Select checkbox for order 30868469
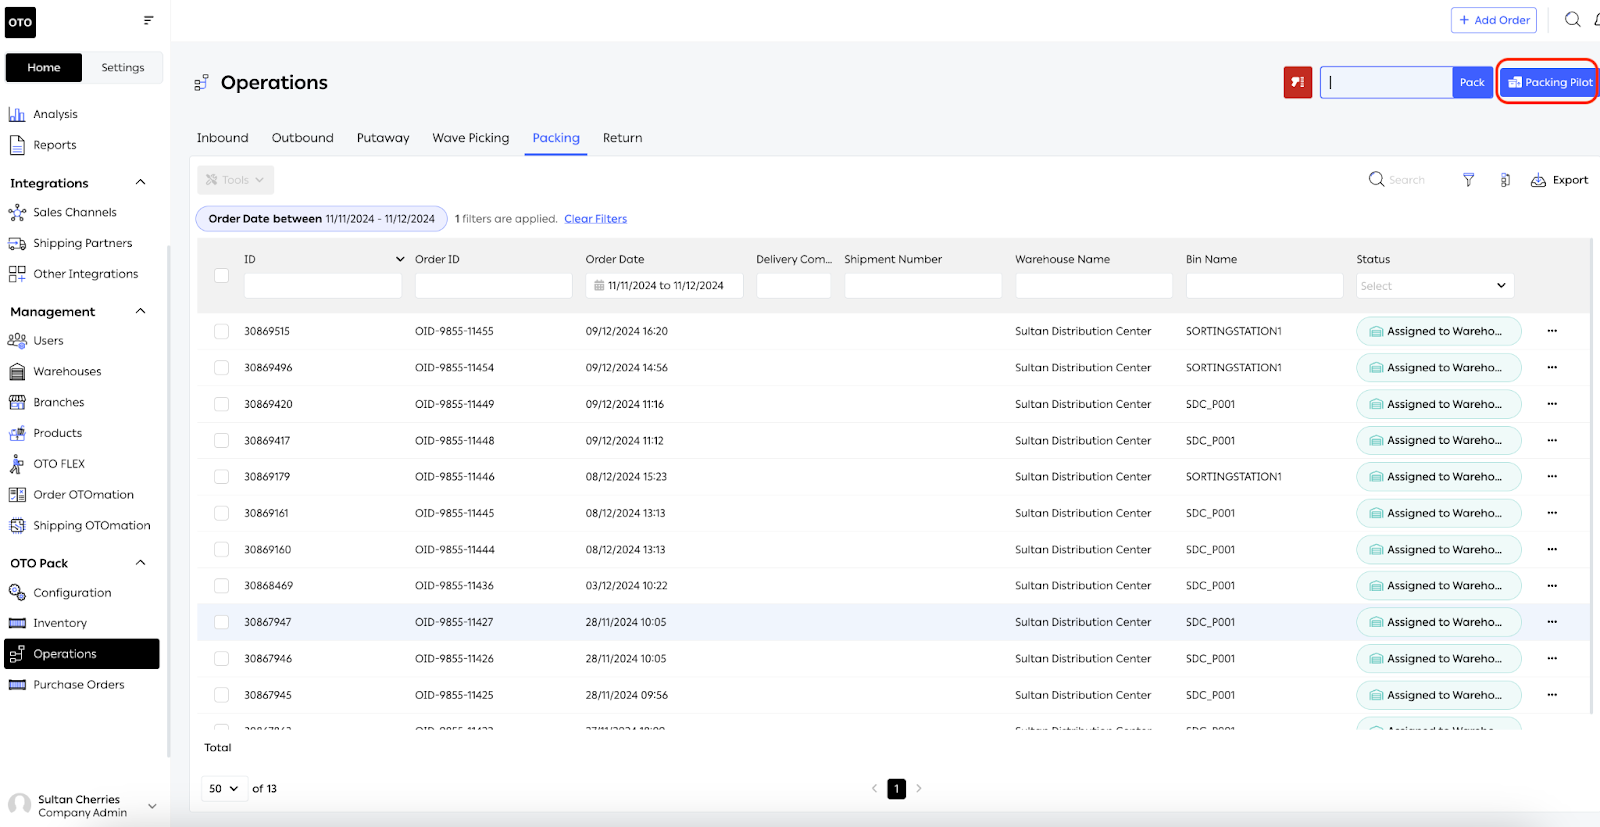 [x=221, y=586]
